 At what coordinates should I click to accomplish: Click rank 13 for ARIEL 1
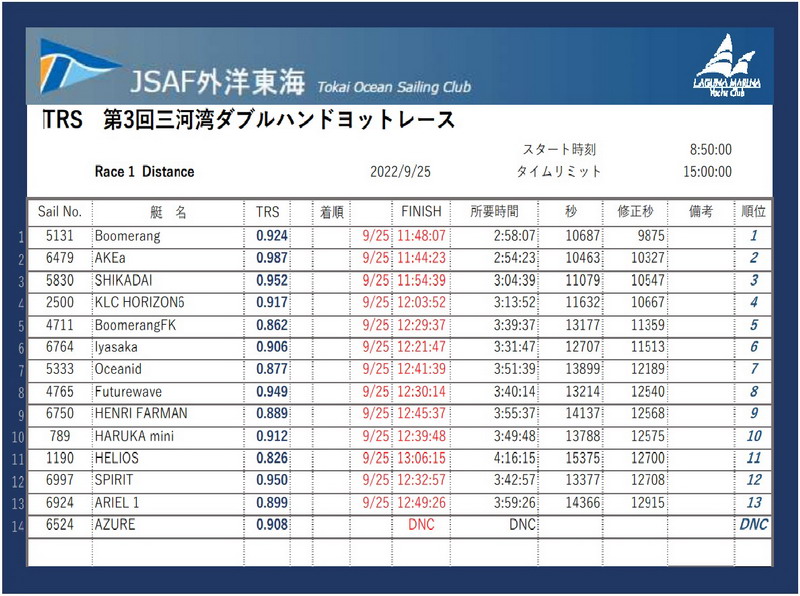(x=754, y=503)
